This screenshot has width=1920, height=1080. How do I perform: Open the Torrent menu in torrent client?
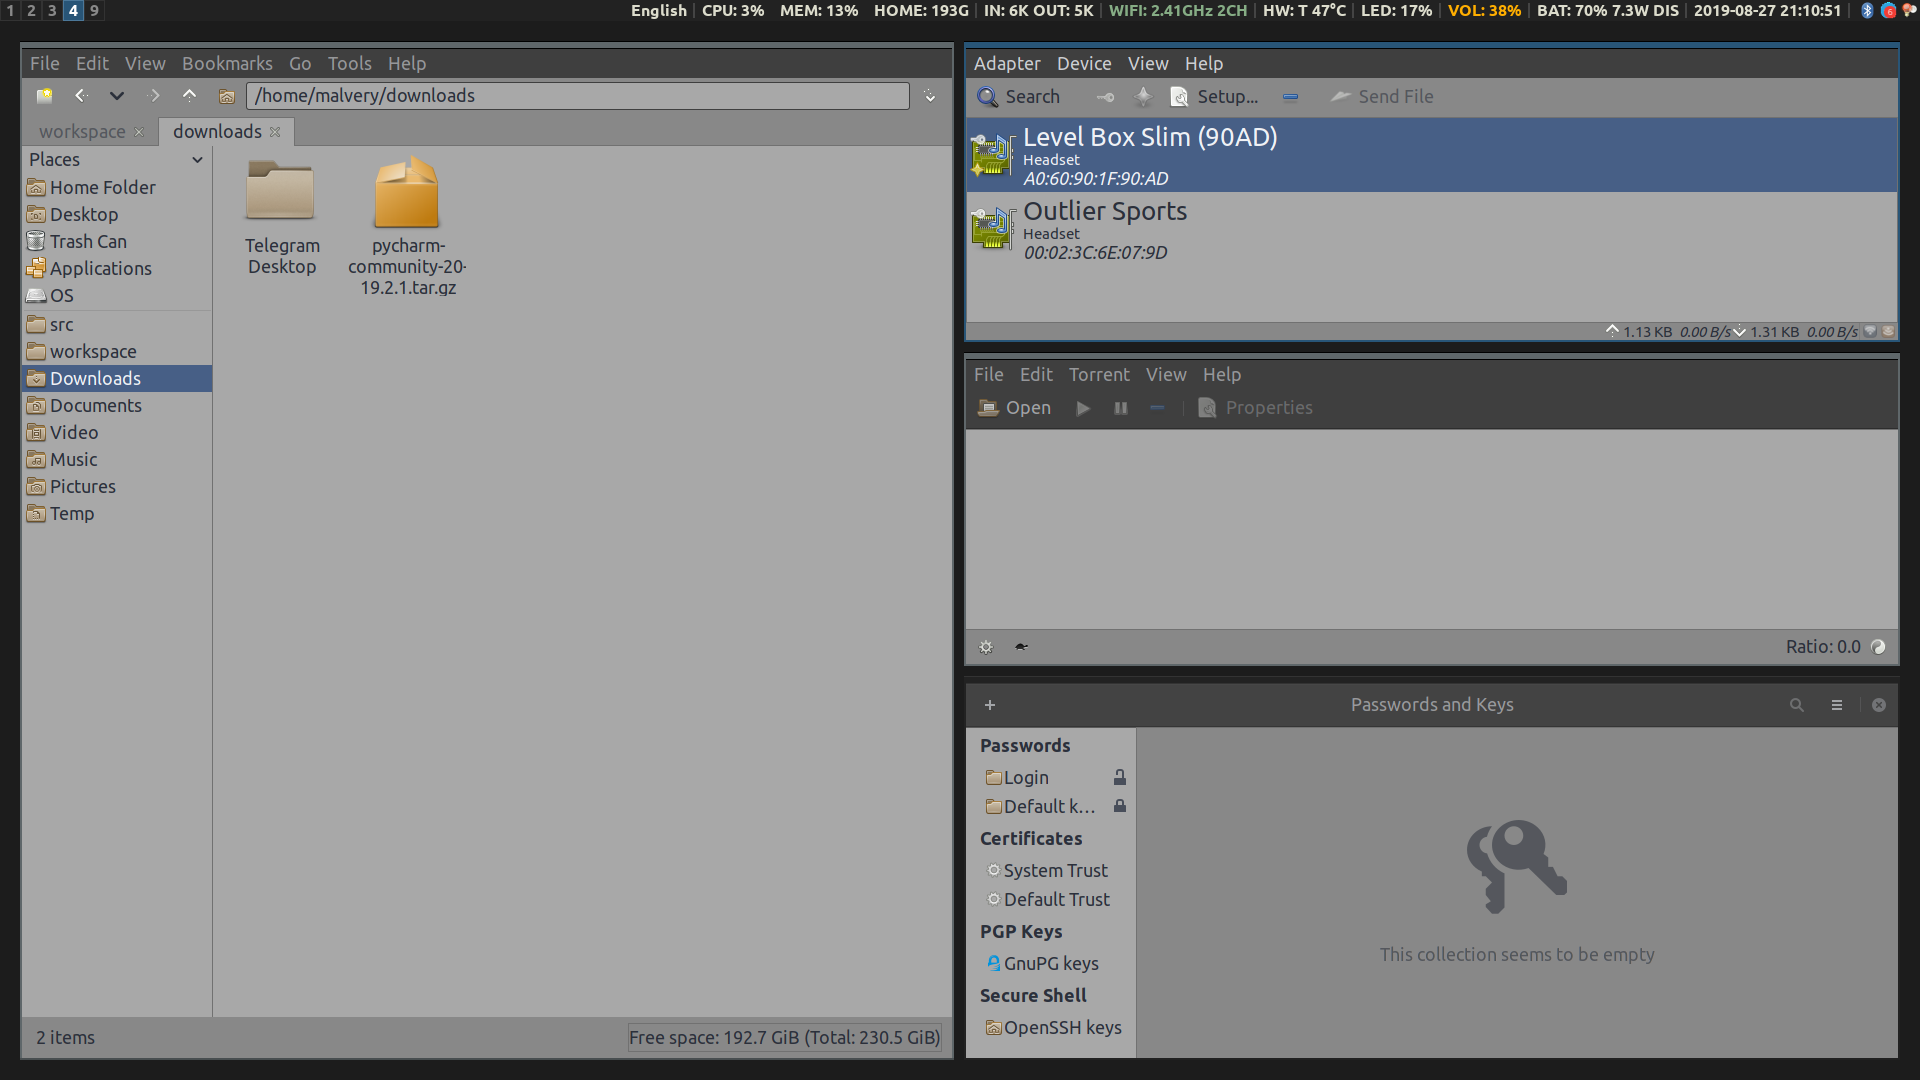[x=1099, y=374]
